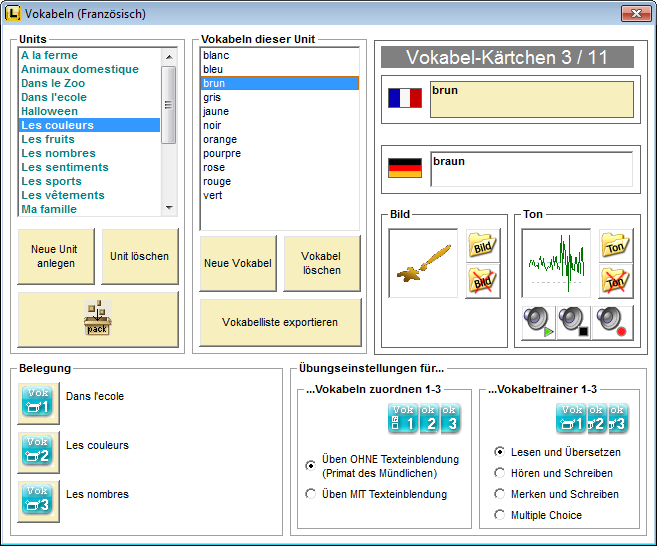Choose 'Hören und Schreiben' trainer mode
657x546 pixels.
(500, 473)
